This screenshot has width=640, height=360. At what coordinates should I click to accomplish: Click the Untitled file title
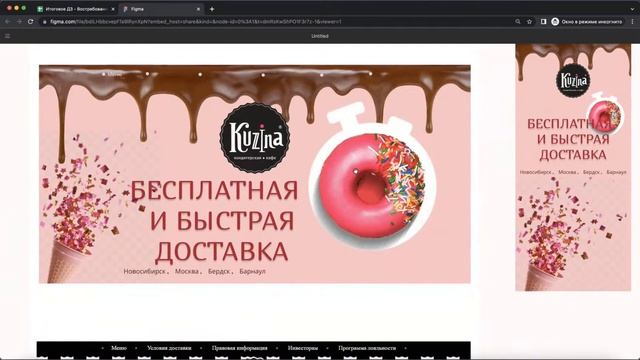point(320,36)
